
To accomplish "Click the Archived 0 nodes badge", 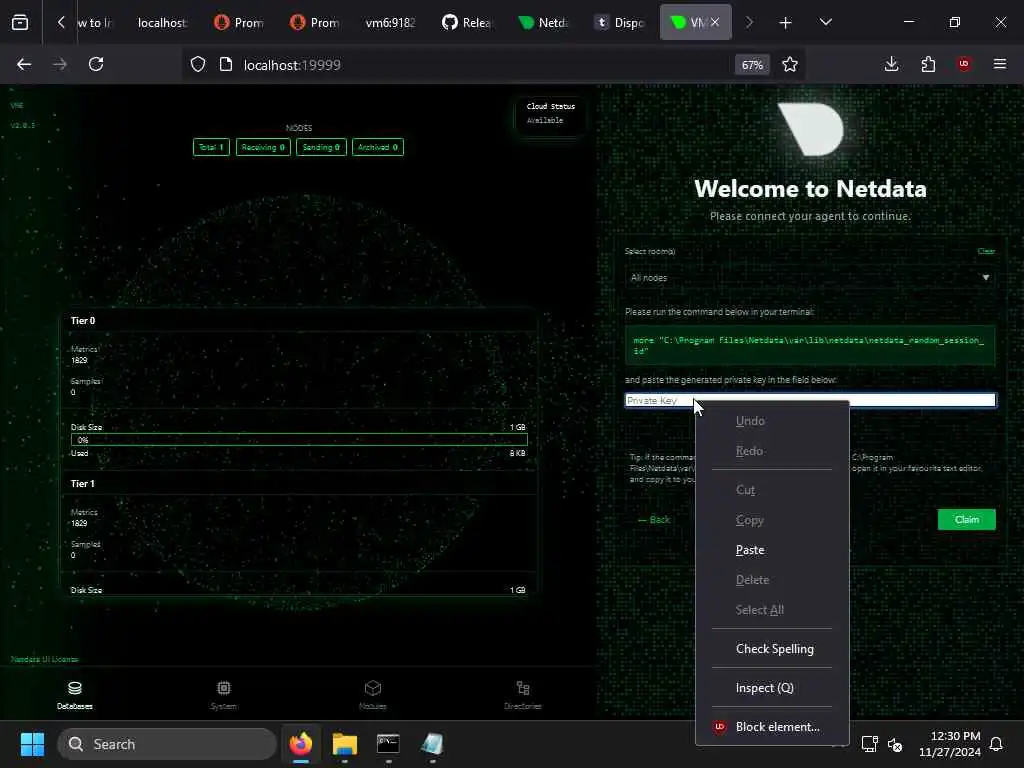I will point(377,147).
